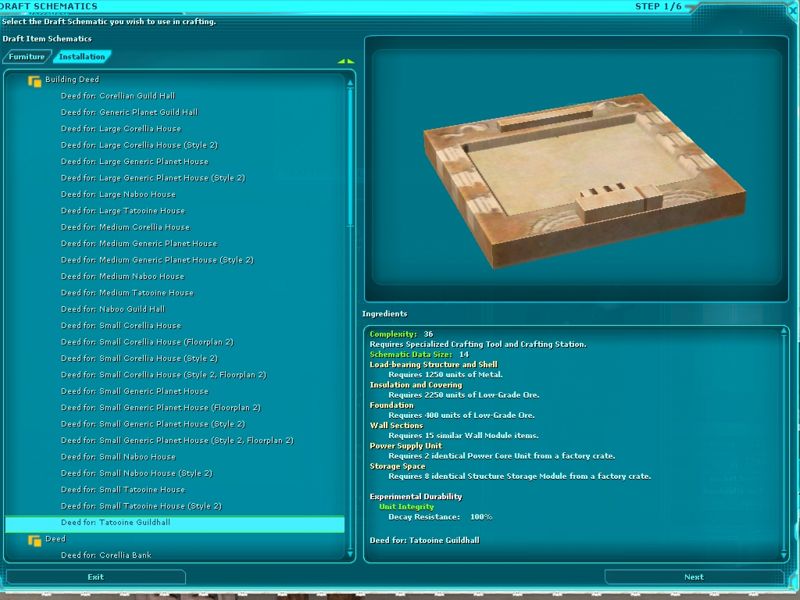Click the Deed category folder icon
This screenshot has width=800, height=600.
(x=35, y=539)
